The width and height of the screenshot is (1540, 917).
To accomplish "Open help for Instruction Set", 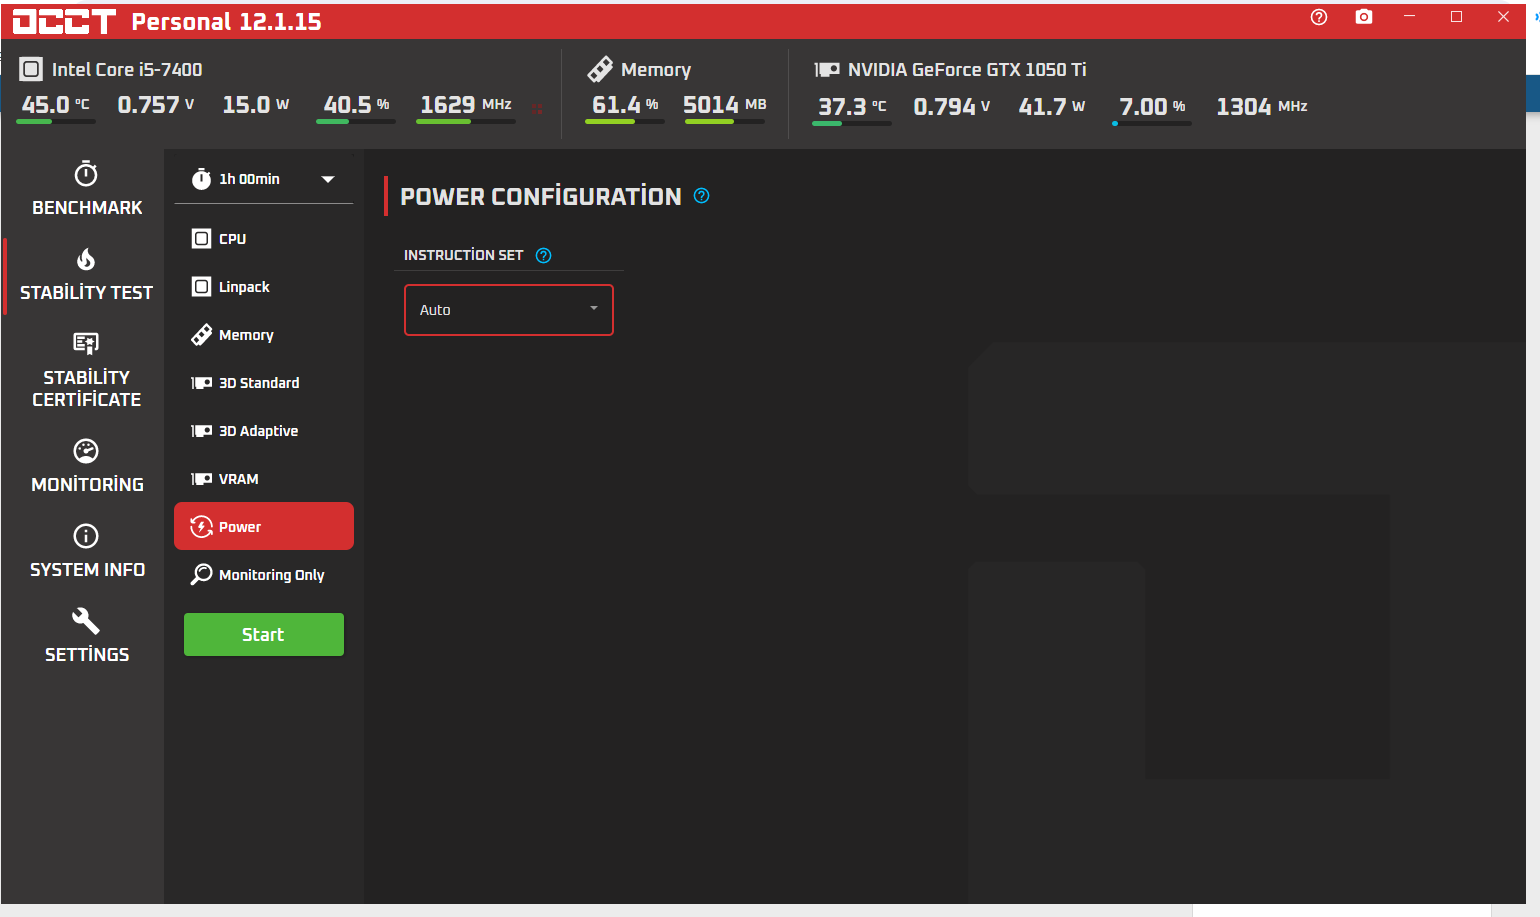I will tap(544, 255).
